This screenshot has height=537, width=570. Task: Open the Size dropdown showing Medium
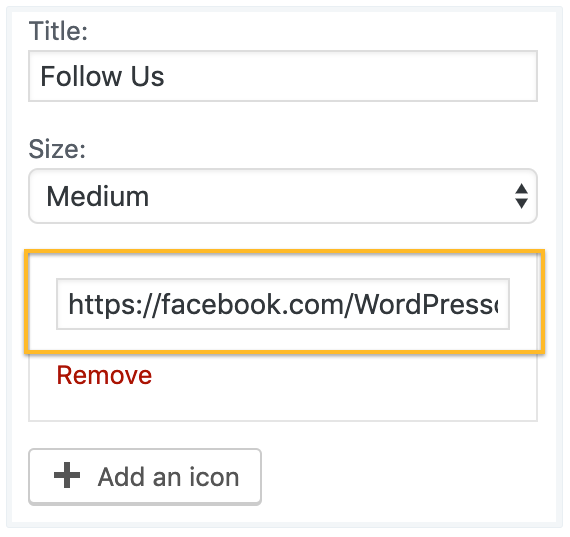coord(283,196)
